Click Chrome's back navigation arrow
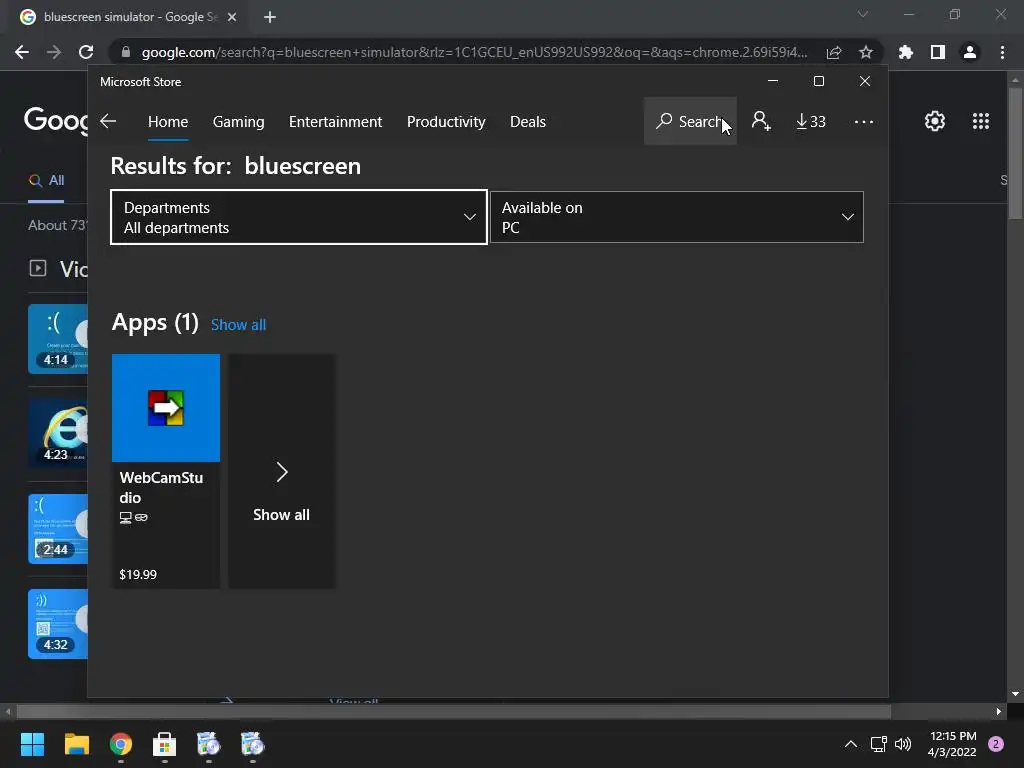 (22, 52)
